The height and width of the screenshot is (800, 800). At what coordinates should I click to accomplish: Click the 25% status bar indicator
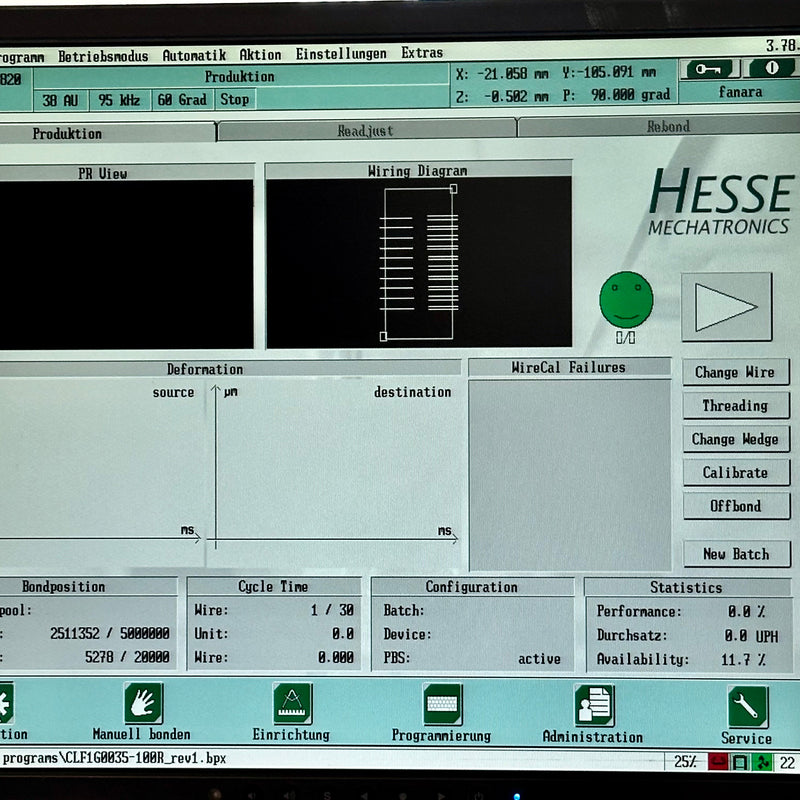[x=686, y=762]
